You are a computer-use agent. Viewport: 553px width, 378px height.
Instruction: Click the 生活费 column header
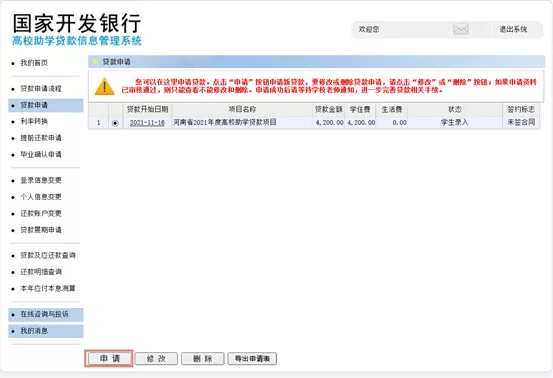point(392,110)
